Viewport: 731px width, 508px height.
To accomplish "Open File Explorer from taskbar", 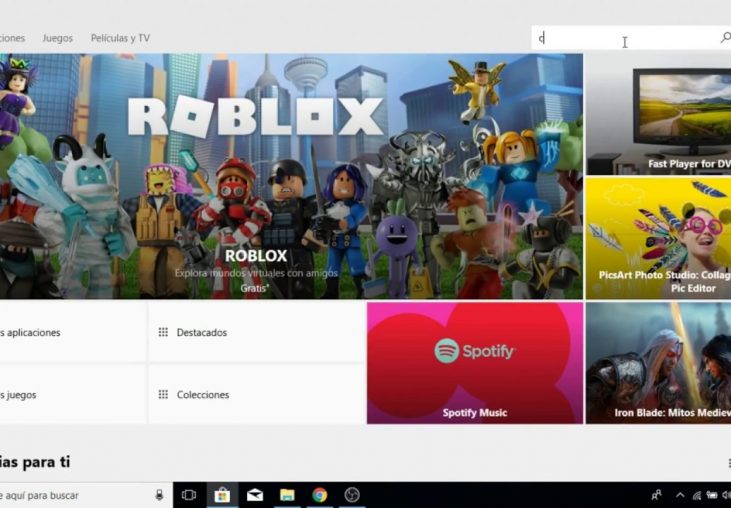I will pyautogui.click(x=287, y=495).
